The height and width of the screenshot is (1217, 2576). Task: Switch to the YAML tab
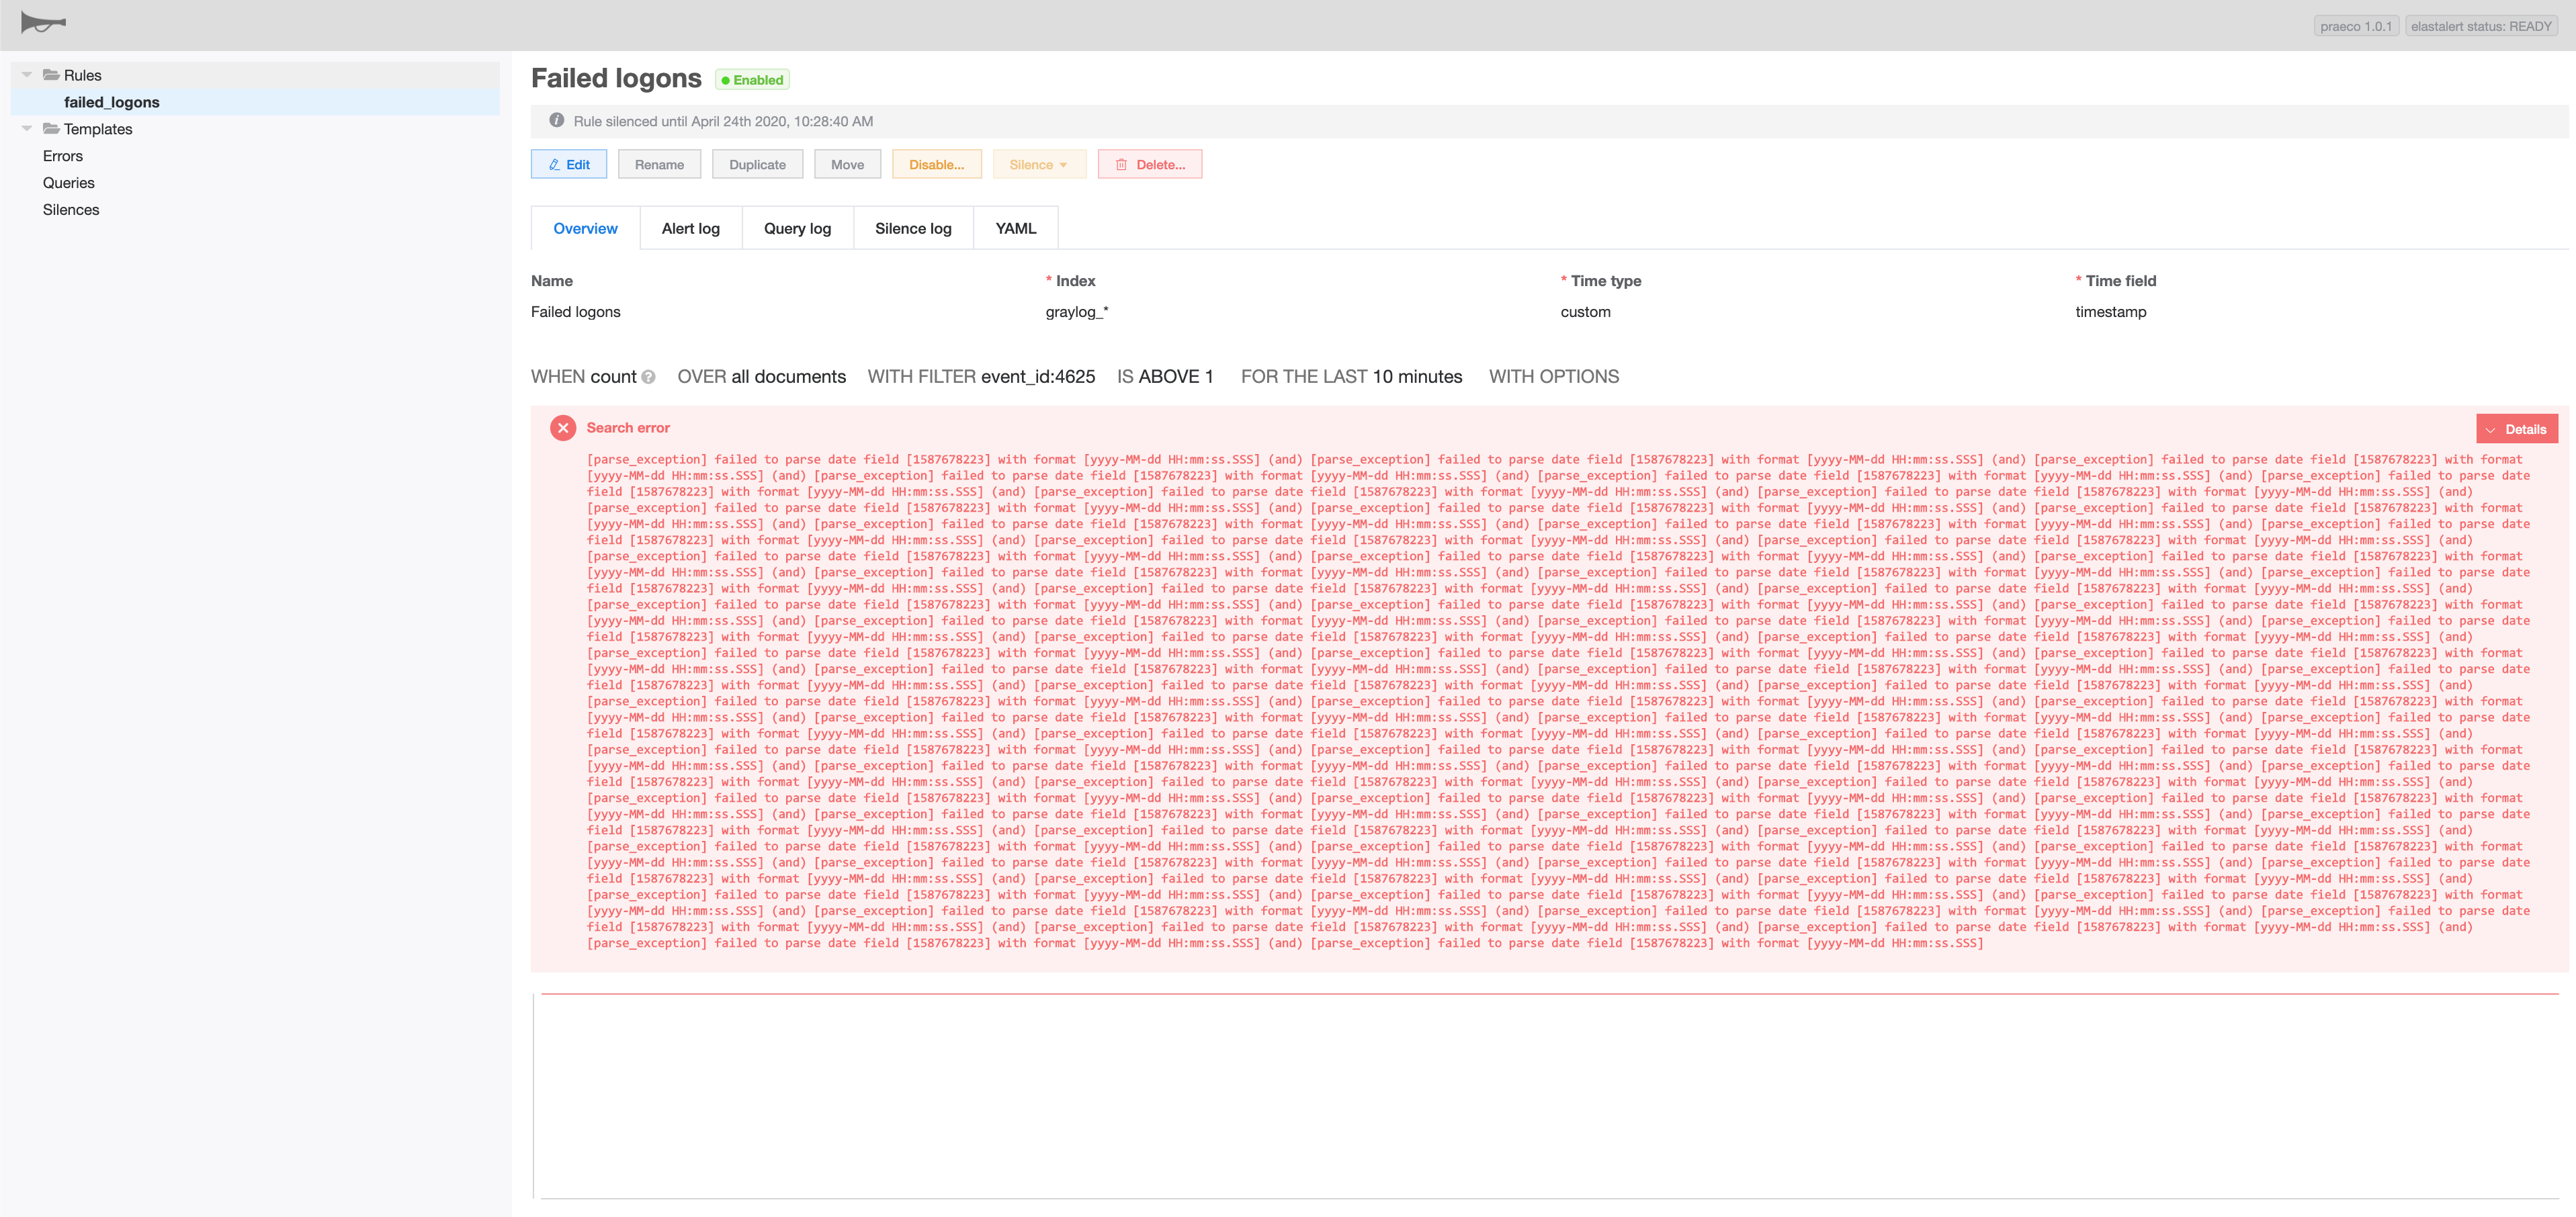tap(1015, 228)
